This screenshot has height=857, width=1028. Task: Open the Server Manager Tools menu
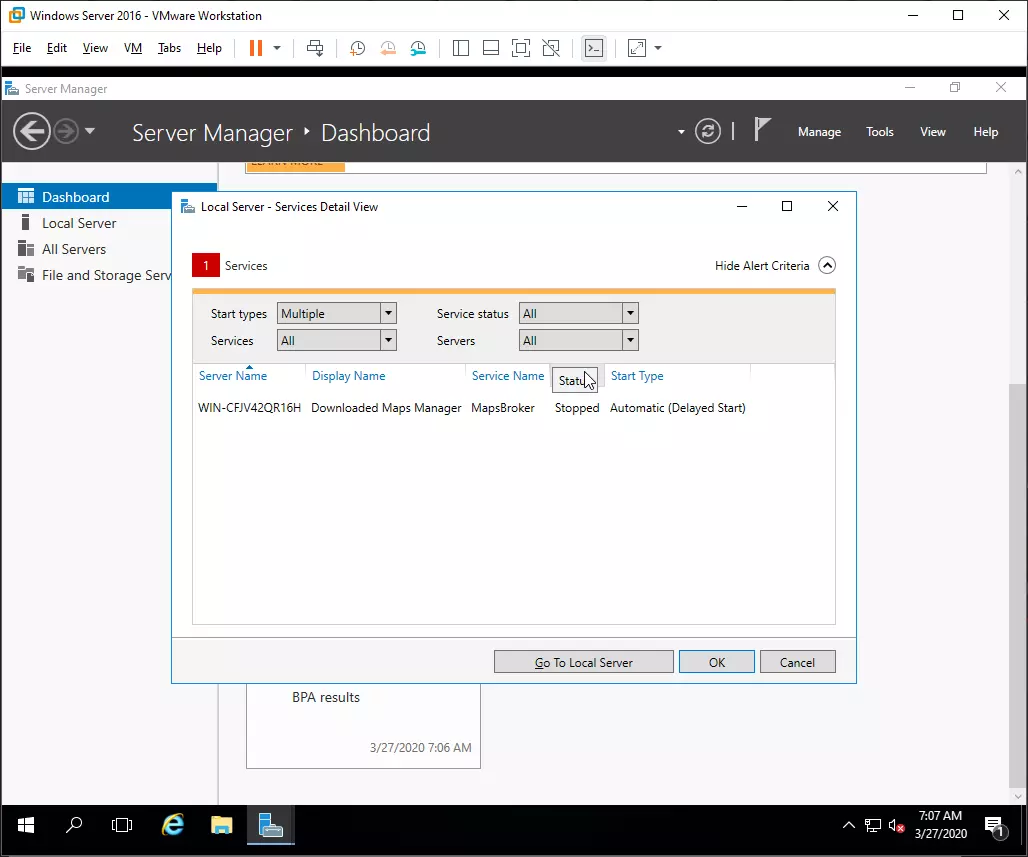pos(880,132)
